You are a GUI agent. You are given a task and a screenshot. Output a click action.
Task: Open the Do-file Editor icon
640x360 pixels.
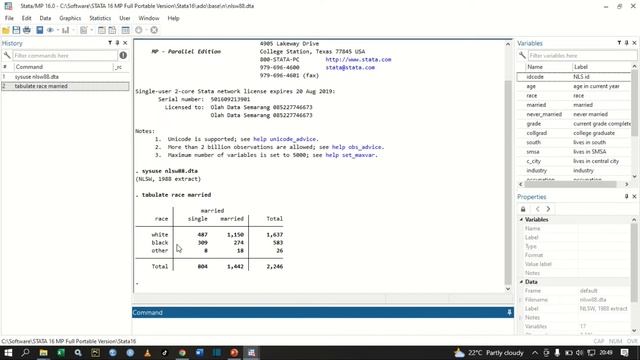click(x=84, y=30)
